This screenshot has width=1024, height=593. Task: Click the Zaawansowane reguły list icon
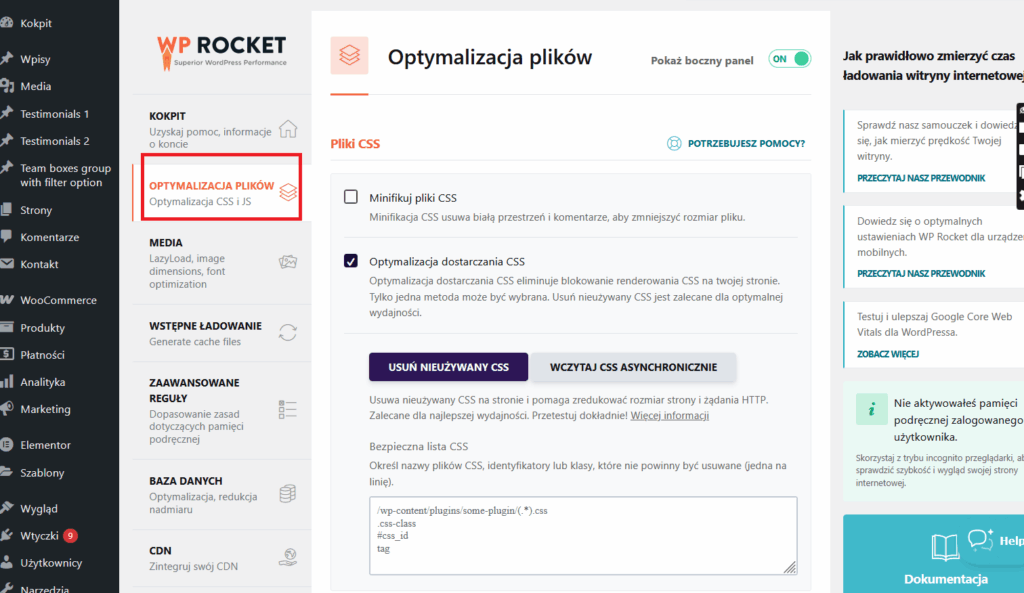(288, 411)
